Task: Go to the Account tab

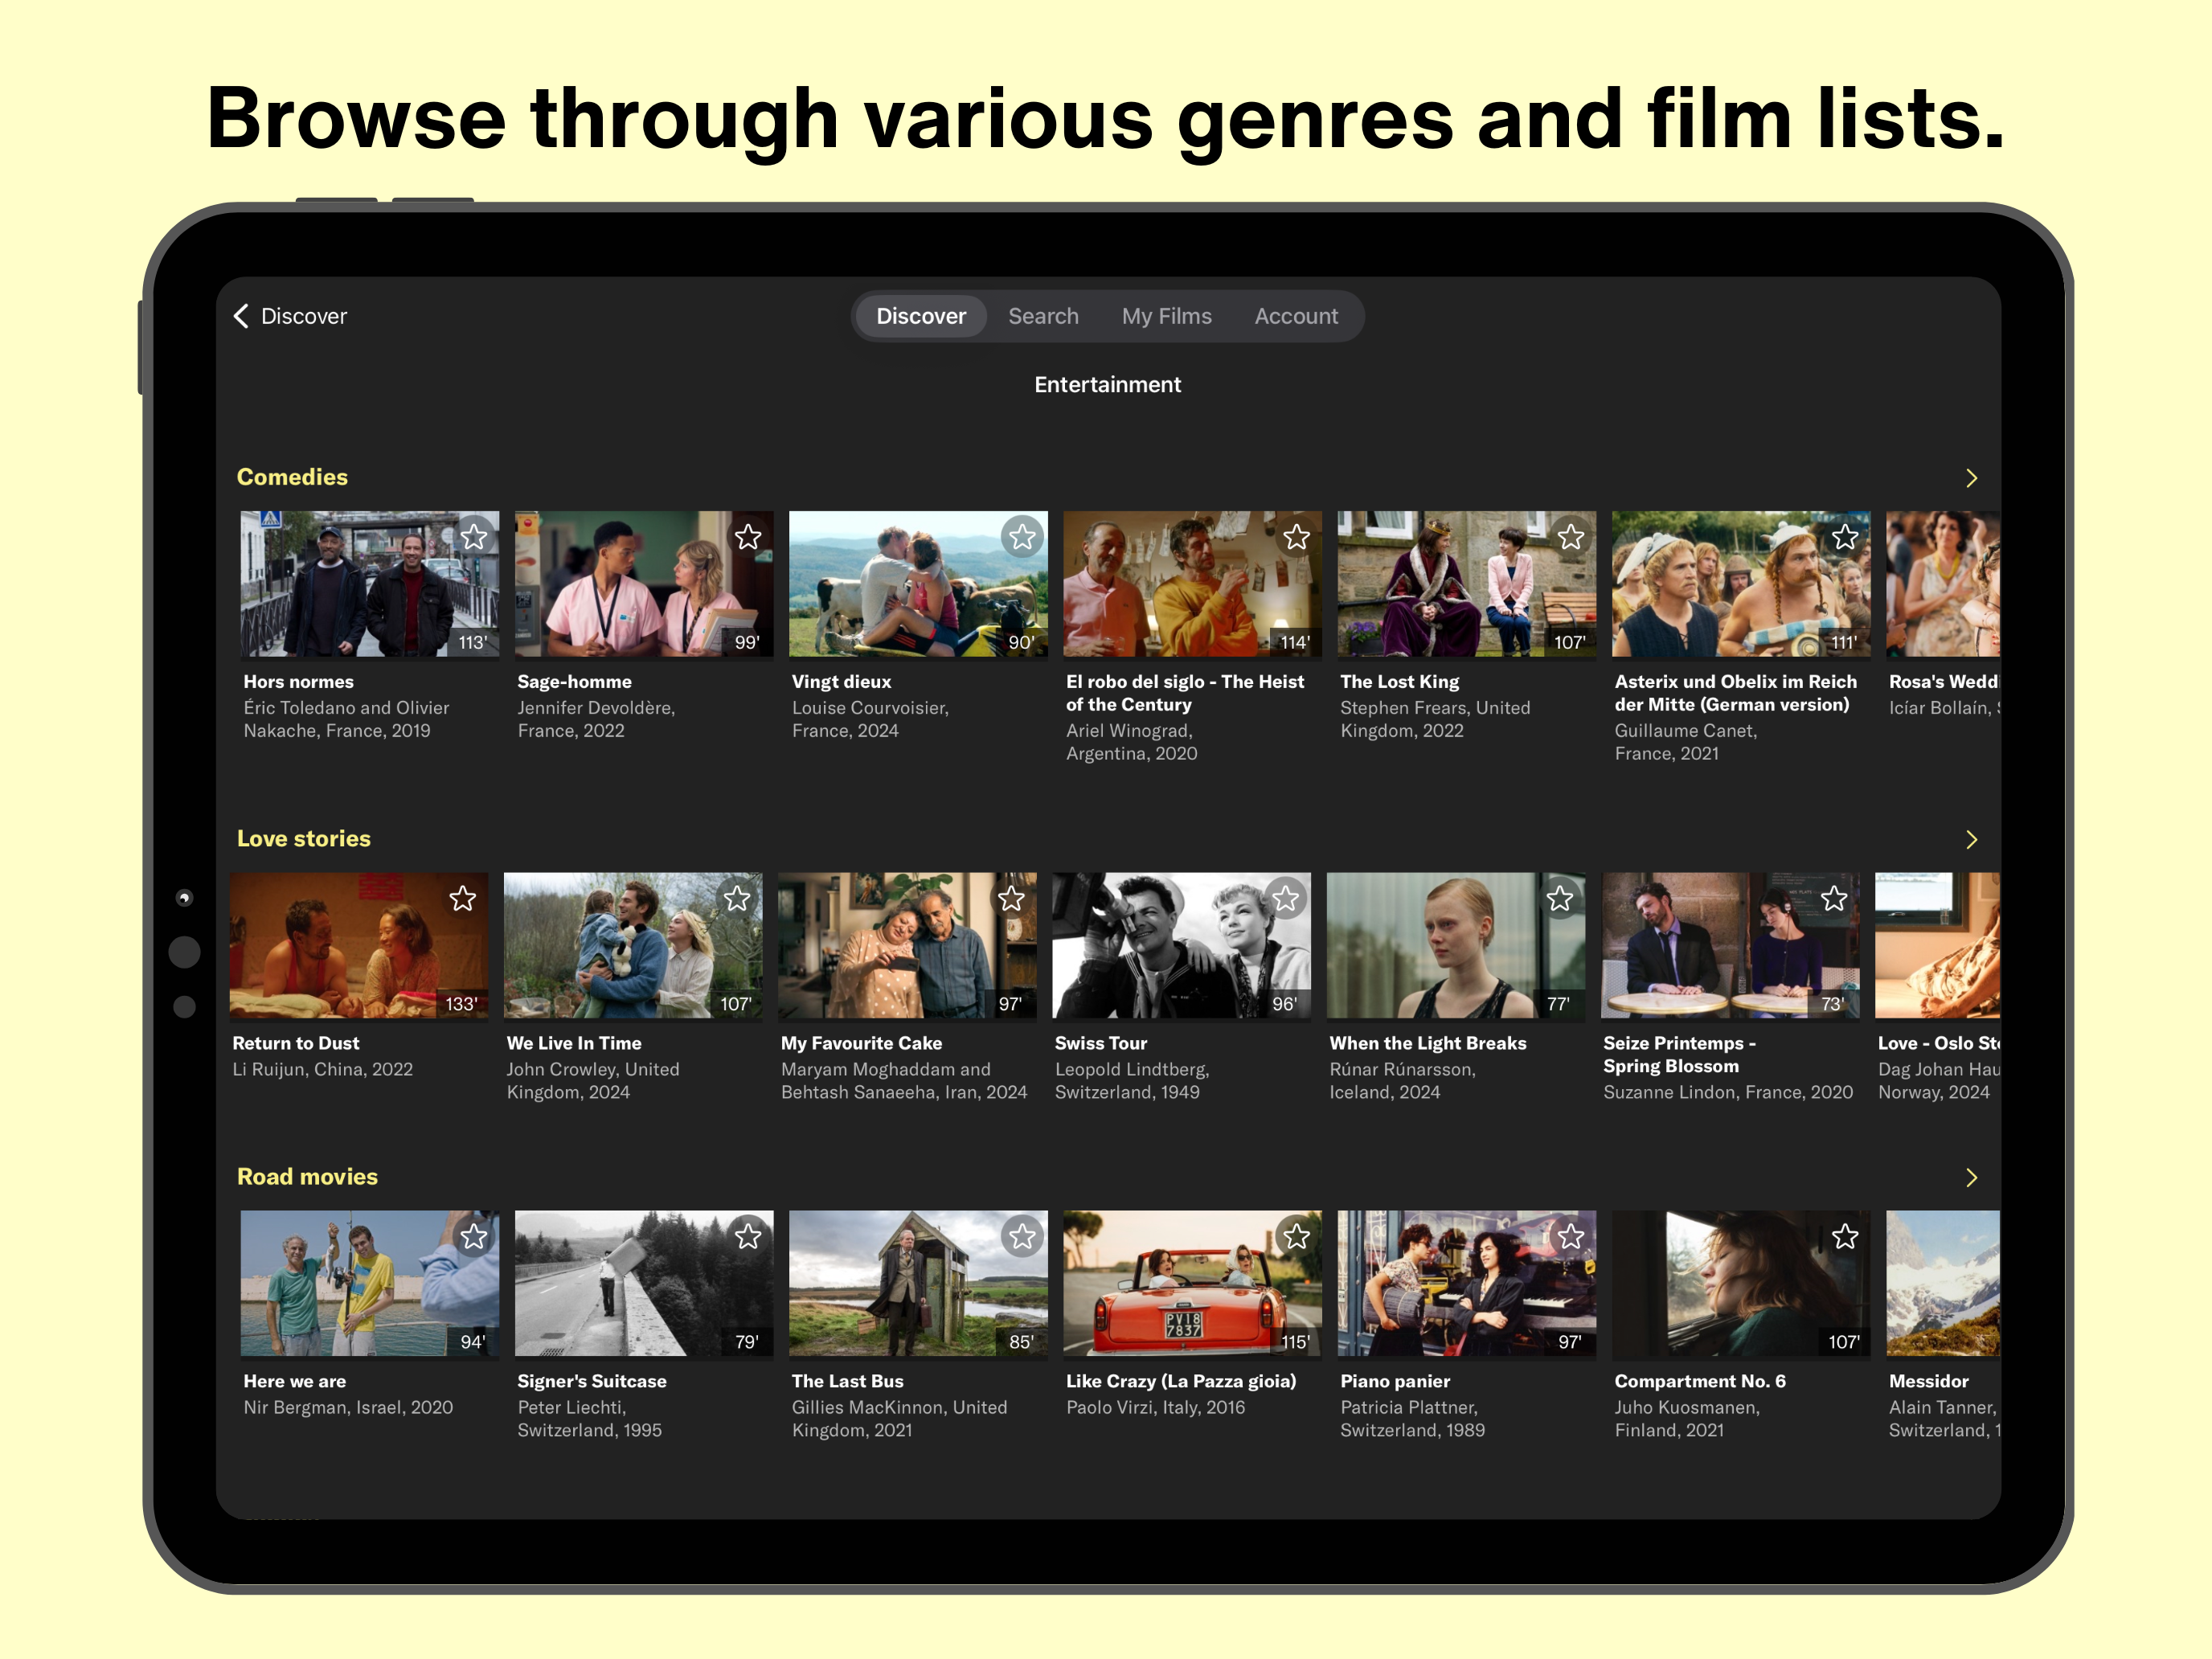Action: [1296, 316]
